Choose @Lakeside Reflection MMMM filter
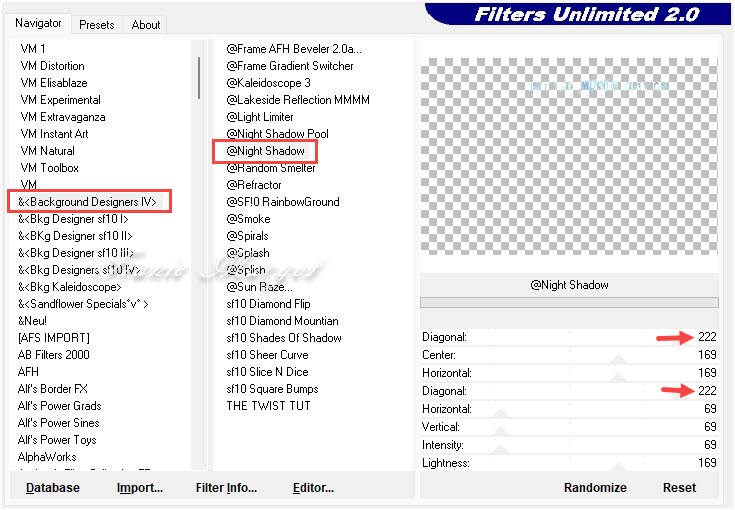735x510 pixels. 298,100
